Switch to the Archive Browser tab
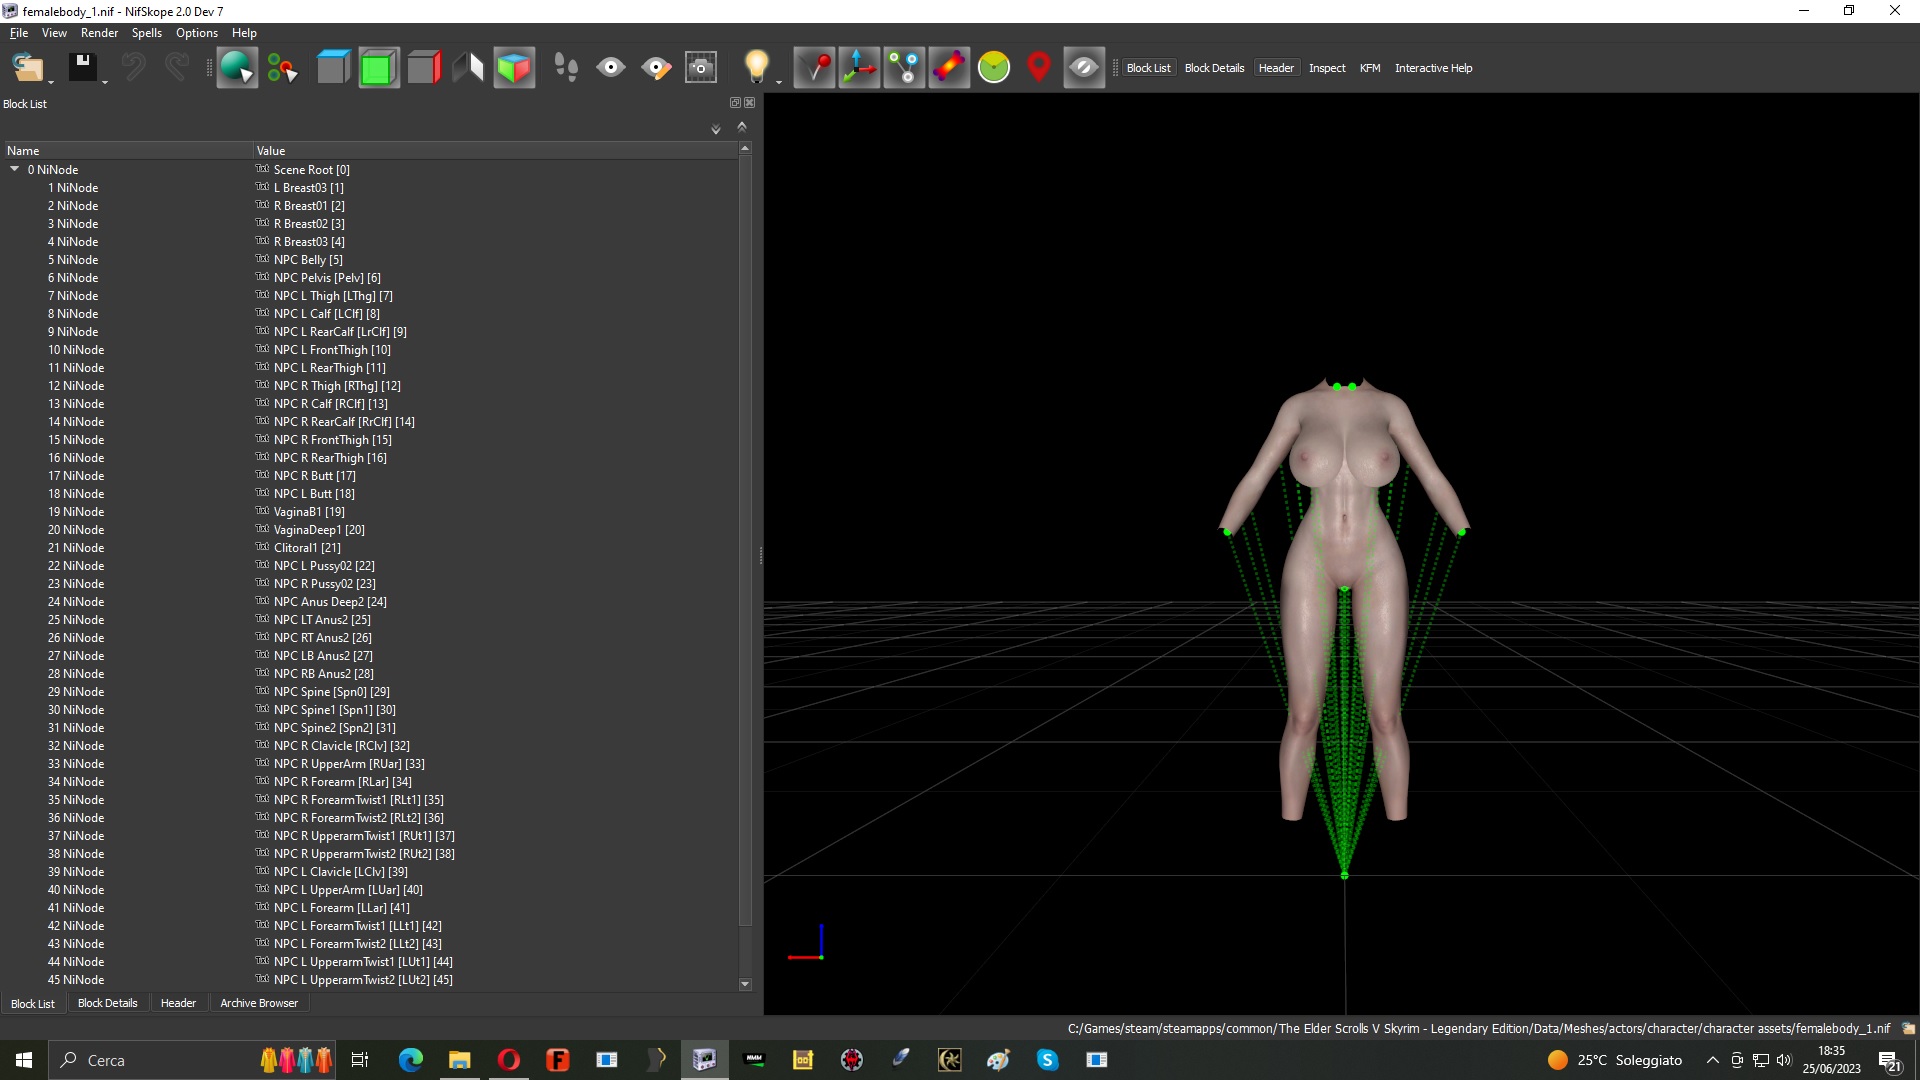Viewport: 1920px width, 1080px height. [259, 1003]
